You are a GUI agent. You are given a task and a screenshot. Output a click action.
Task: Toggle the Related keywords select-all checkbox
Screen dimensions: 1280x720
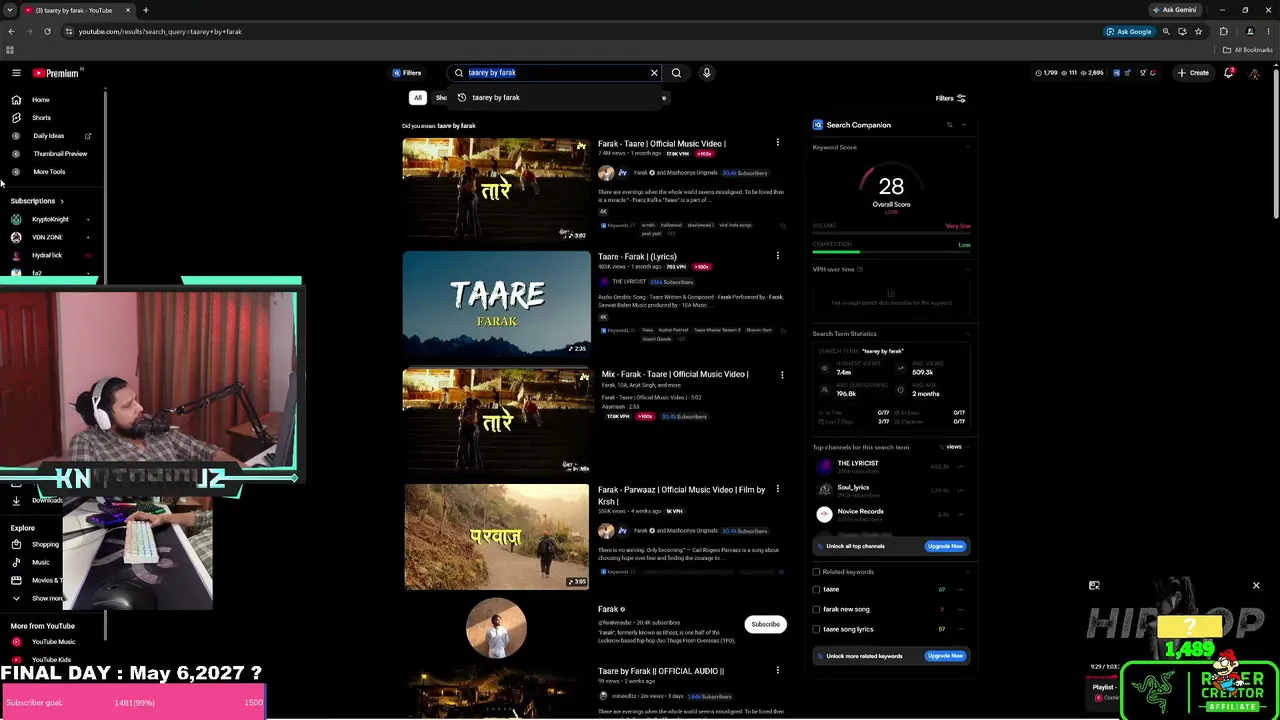(x=816, y=572)
